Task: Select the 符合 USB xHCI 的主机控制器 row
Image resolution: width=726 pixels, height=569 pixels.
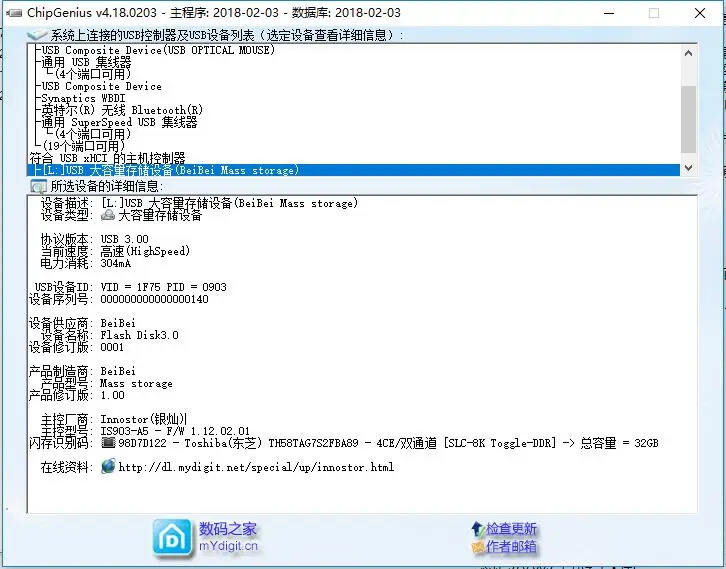Action: click(x=107, y=158)
